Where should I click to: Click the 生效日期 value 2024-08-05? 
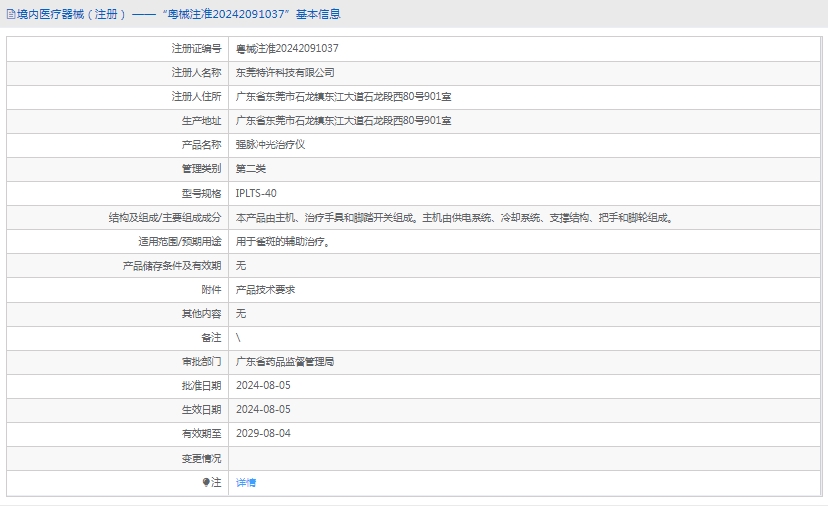pyautogui.click(x=262, y=410)
